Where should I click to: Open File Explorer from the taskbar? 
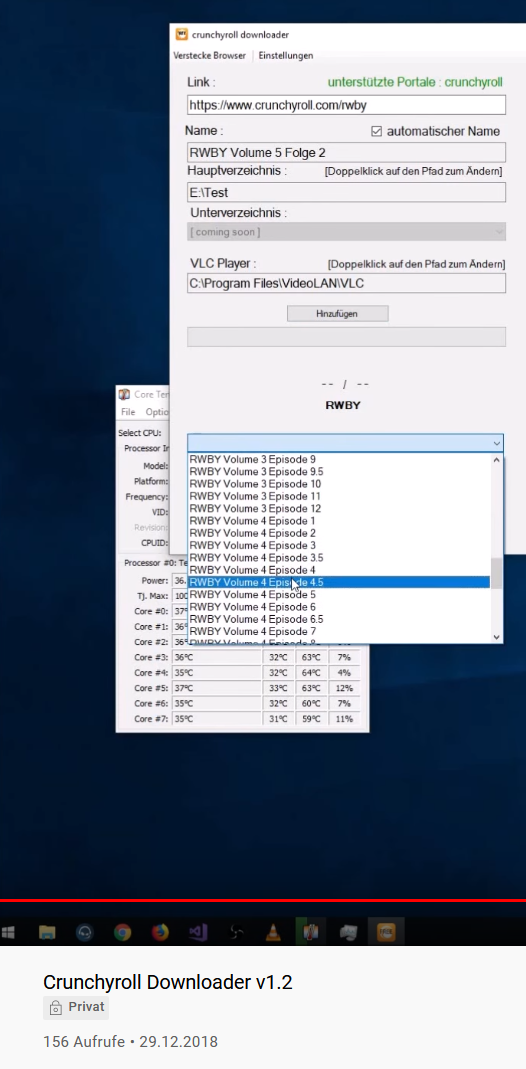[x=47, y=932]
